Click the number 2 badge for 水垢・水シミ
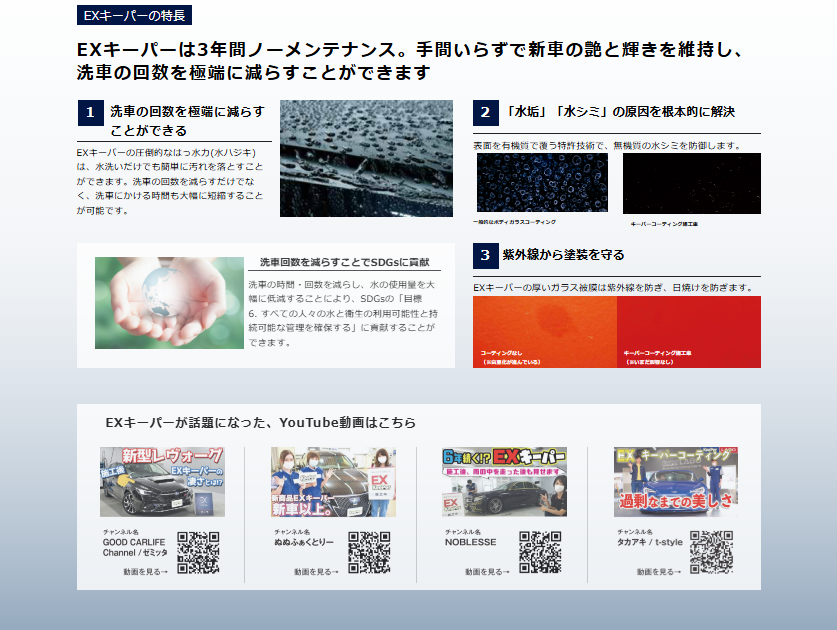The image size is (837, 630). coord(485,112)
